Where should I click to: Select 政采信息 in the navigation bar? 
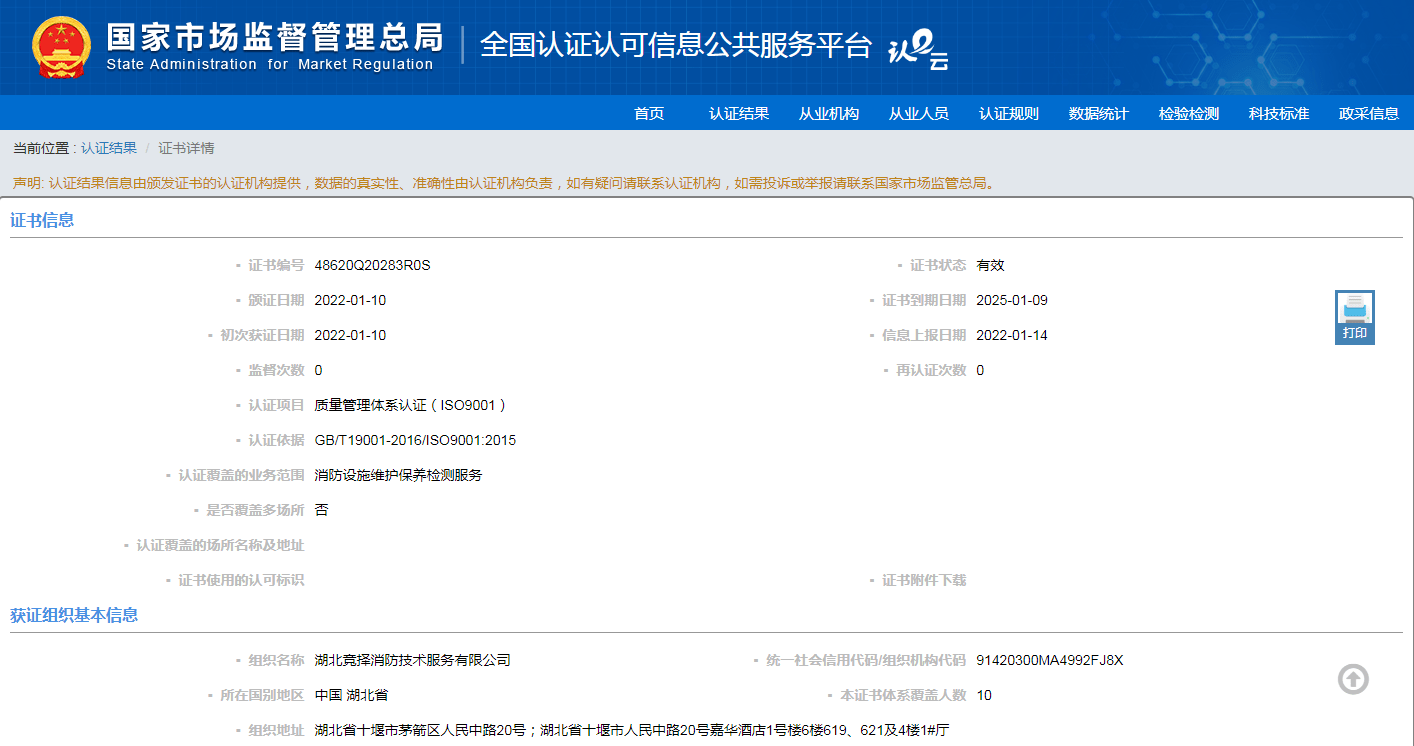coord(1369,114)
